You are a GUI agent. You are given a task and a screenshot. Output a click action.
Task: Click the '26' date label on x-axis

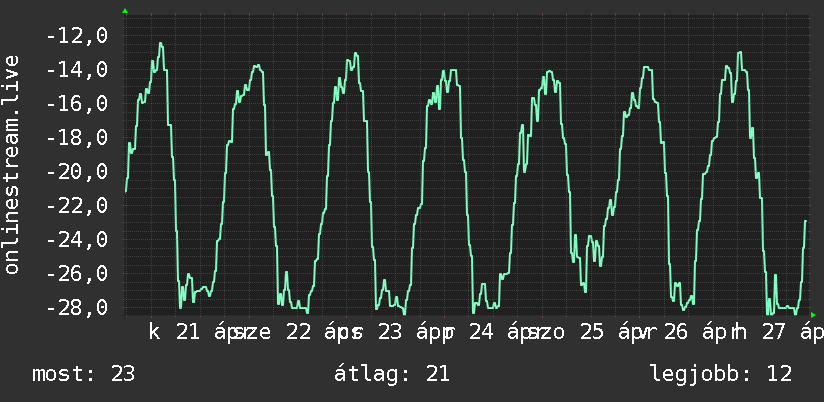[x=676, y=332]
